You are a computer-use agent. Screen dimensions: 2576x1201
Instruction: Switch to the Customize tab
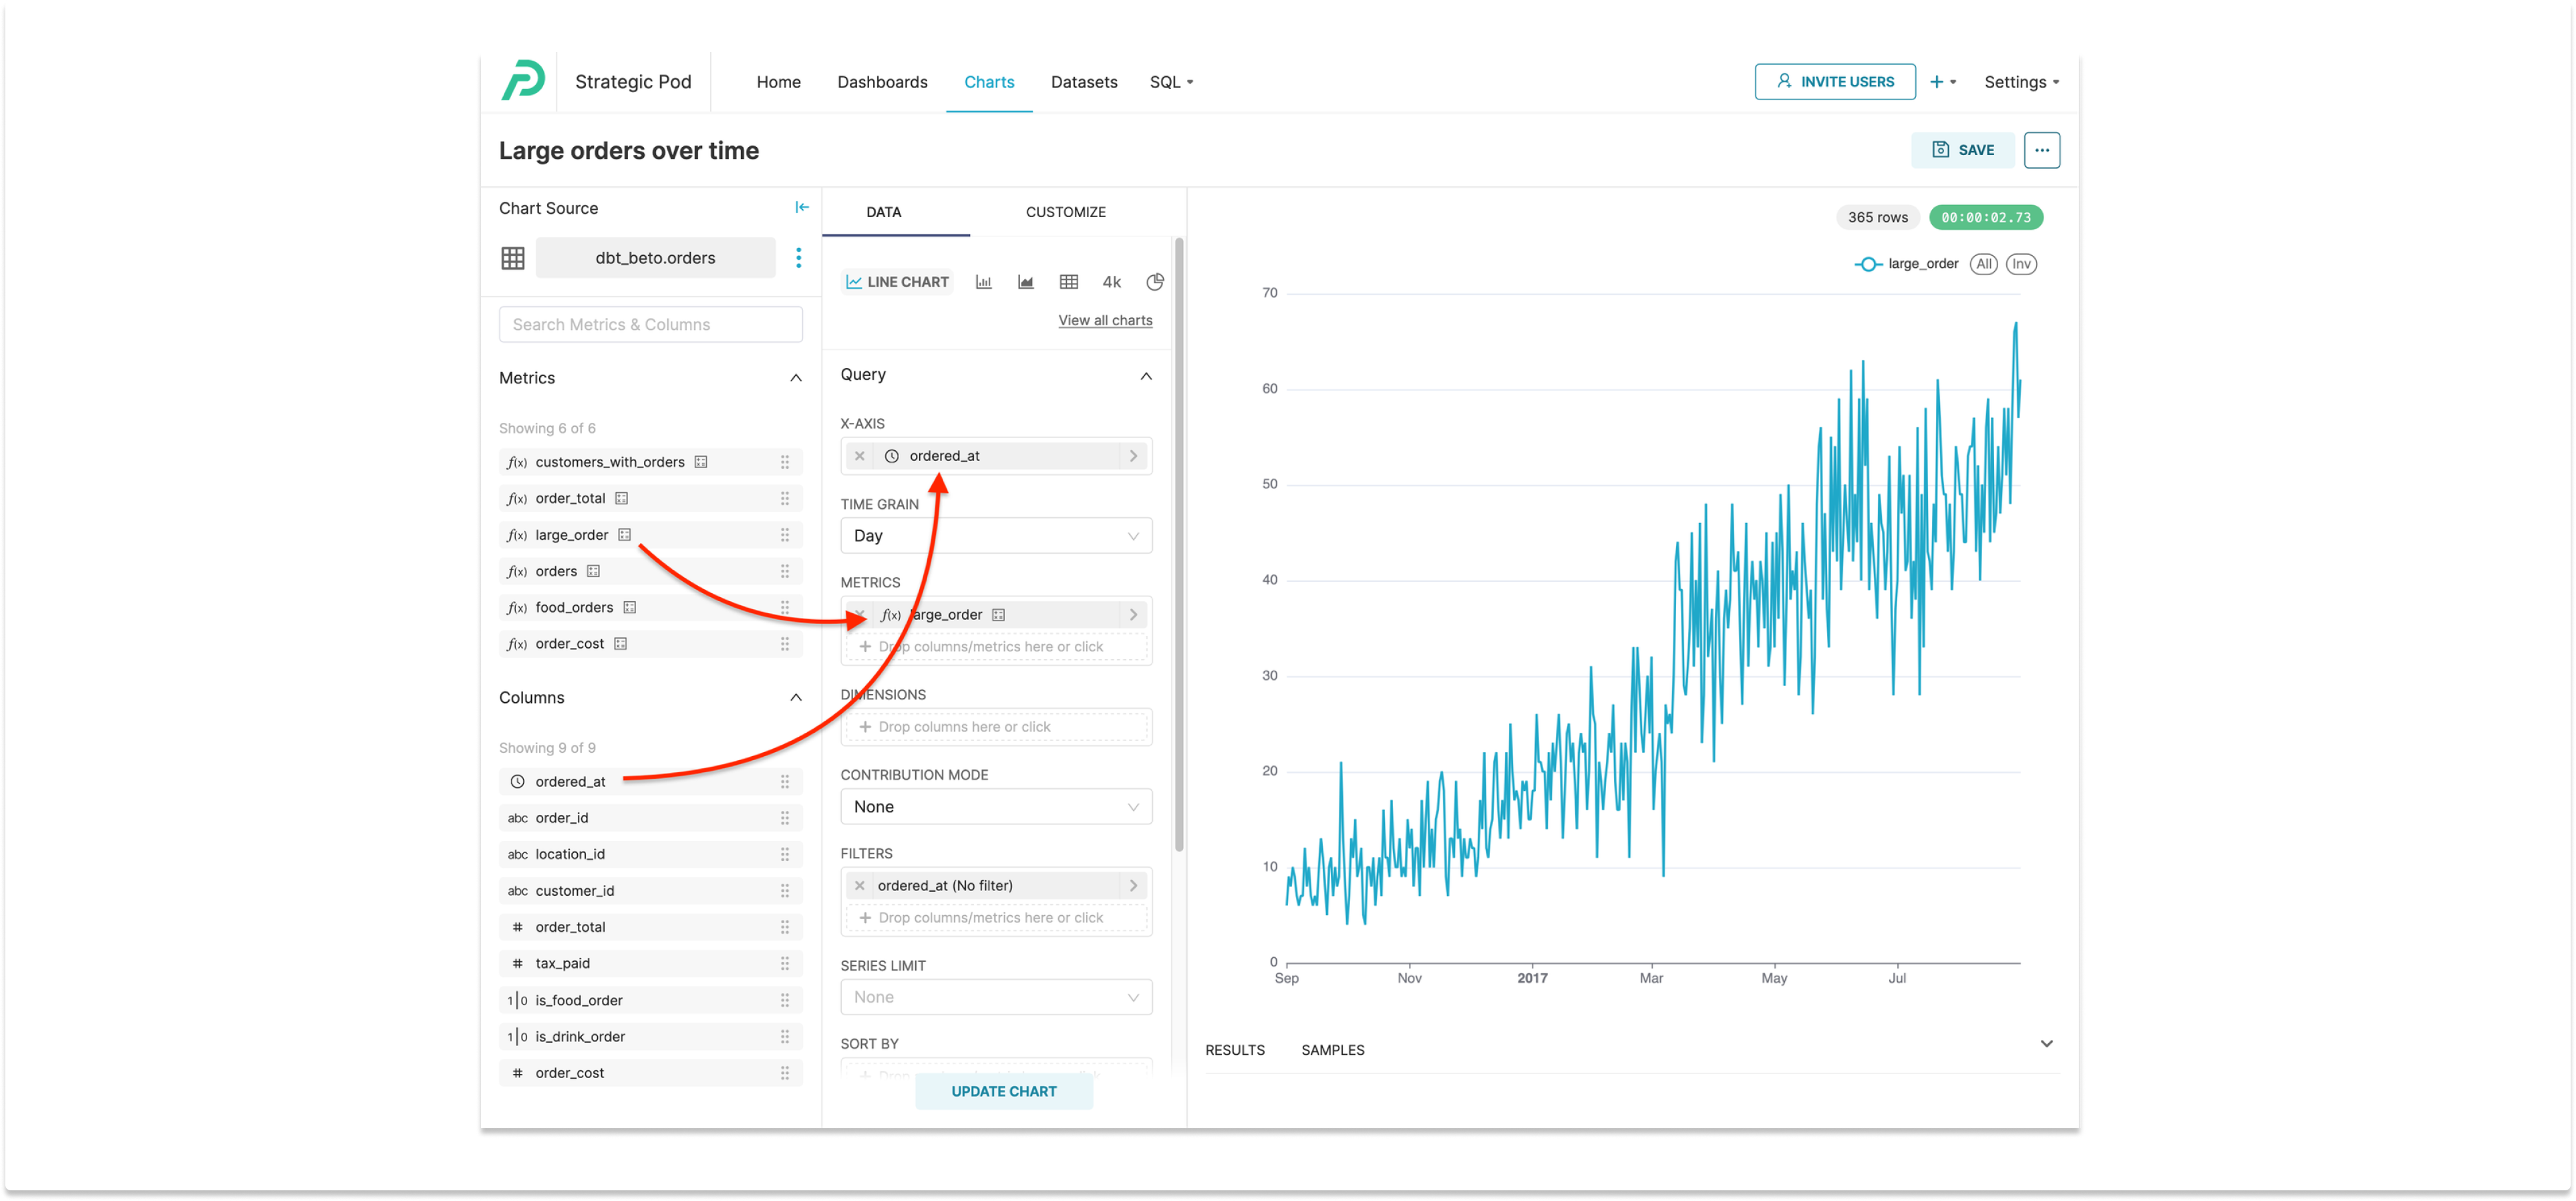pyautogui.click(x=1065, y=211)
